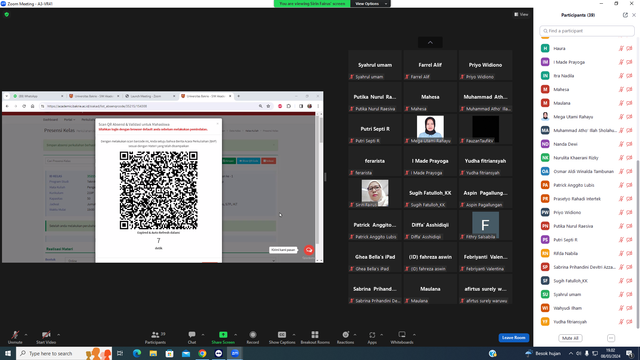Click the Windows taskbar search box
Screen dimensions: 640x360
(64, 353)
